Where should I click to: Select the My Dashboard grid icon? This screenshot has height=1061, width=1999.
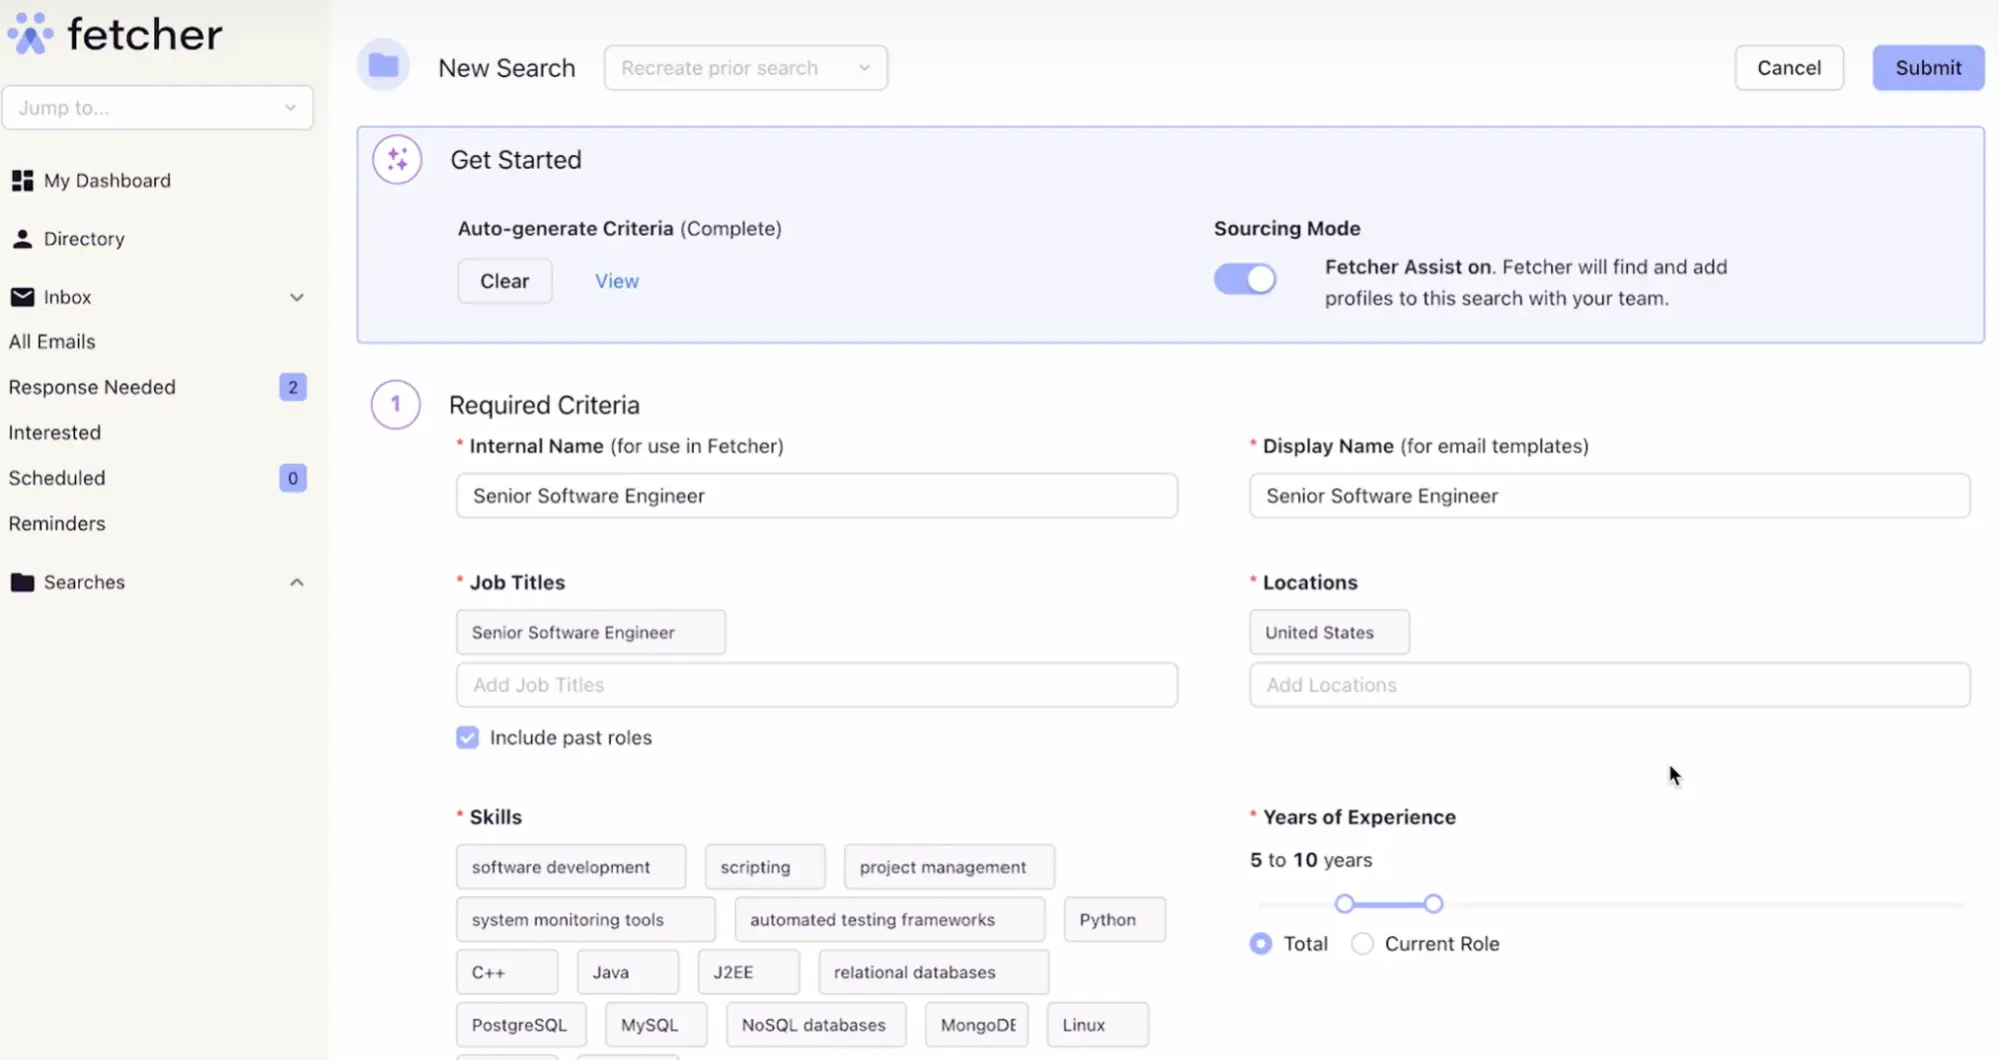click(22, 180)
